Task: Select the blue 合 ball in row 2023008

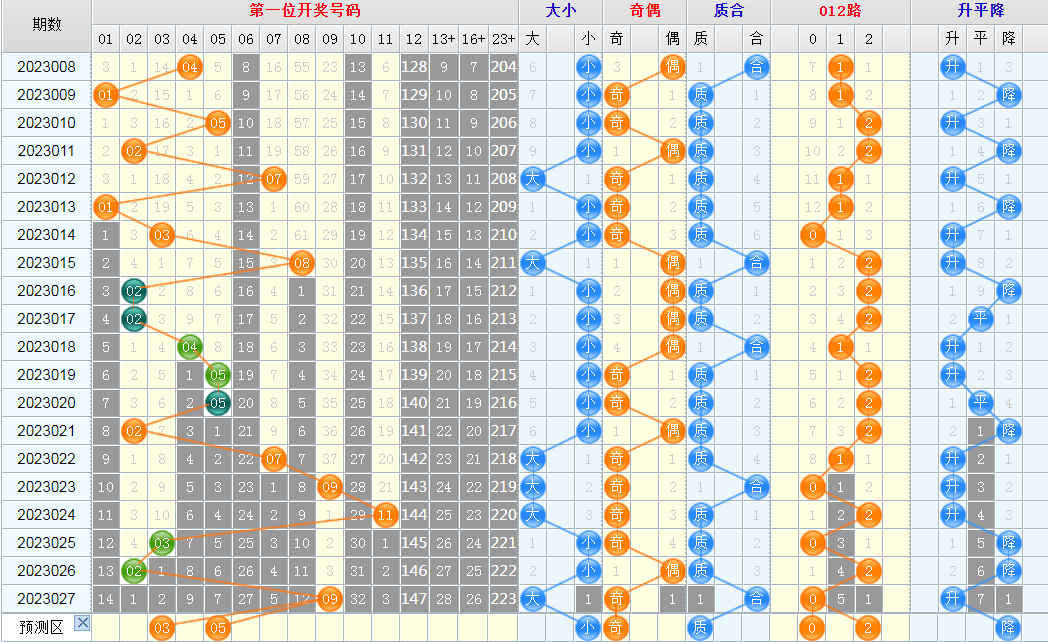Action: (756, 67)
